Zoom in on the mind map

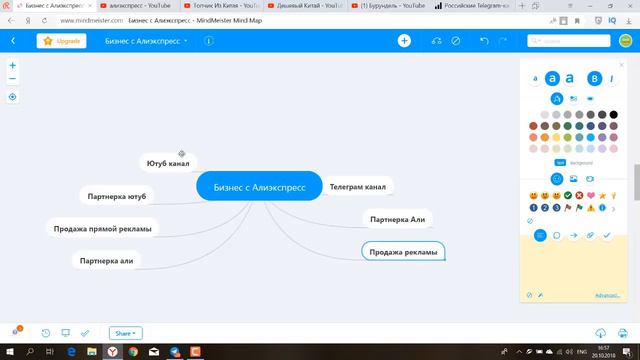point(13,65)
